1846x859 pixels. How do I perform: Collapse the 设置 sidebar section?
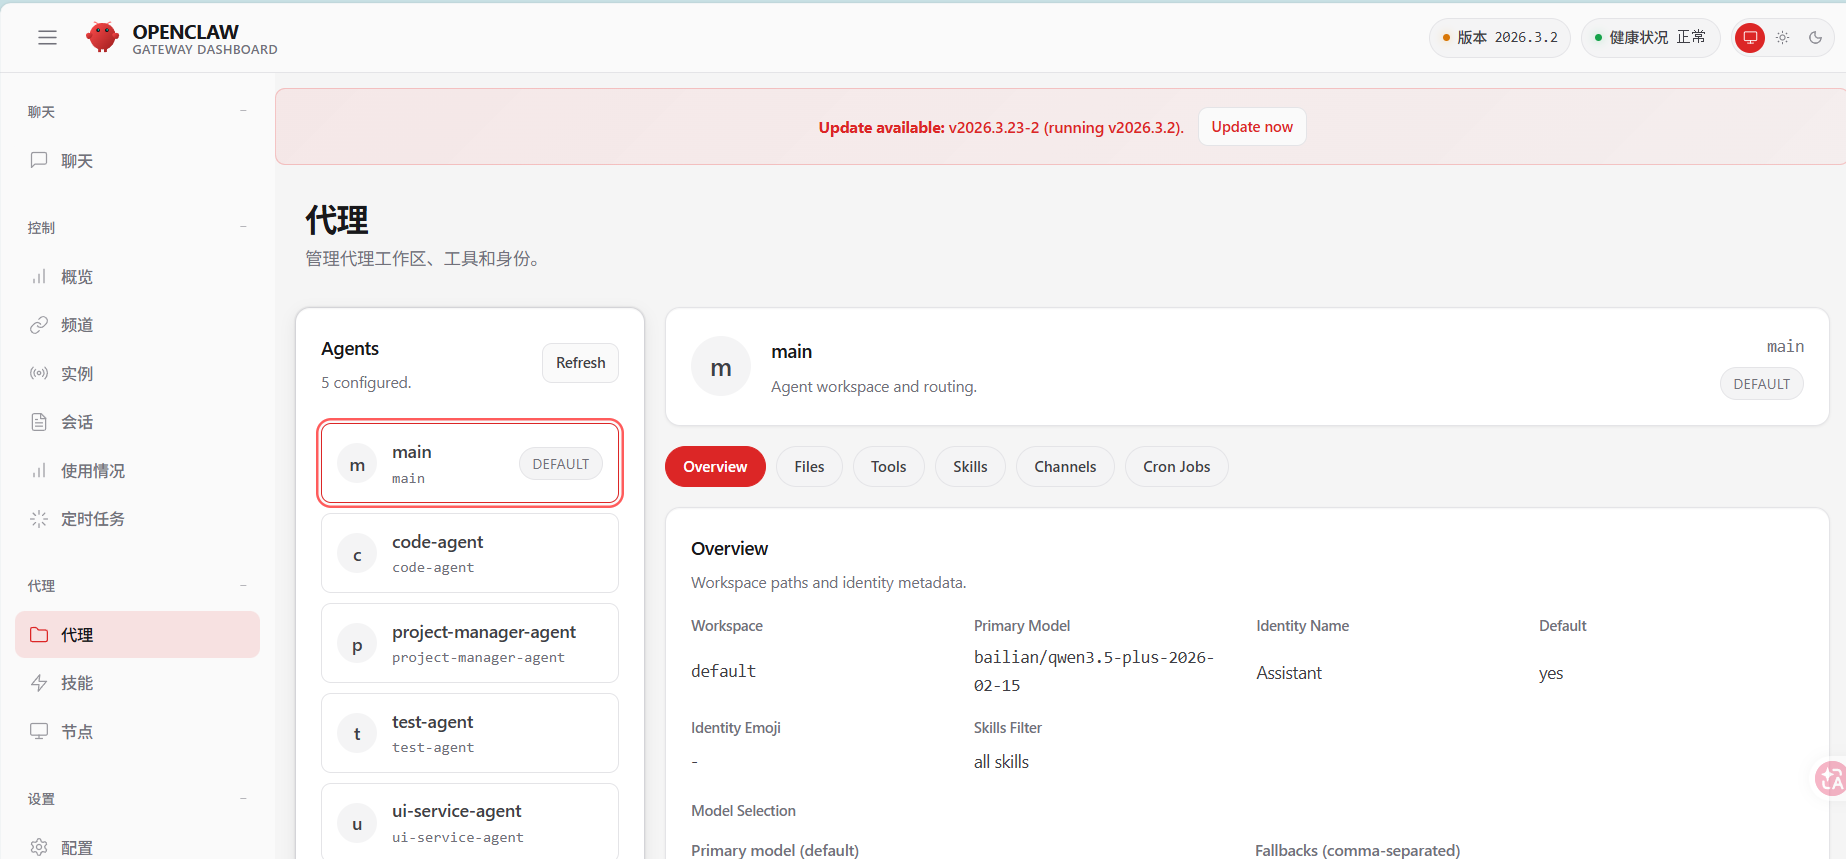(x=243, y=798)
